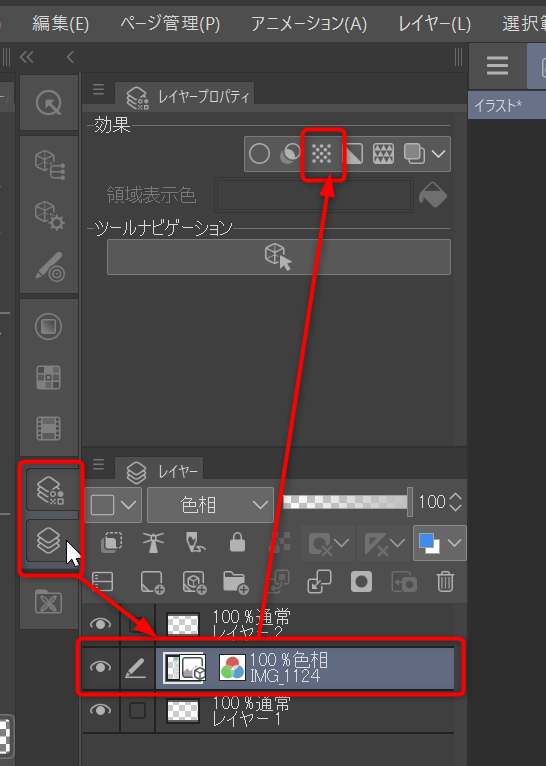The width and height of the screenshot is (546, 766).
Task: Select the Tone effect icon in Layer Property
Action: tap(322, 154)
